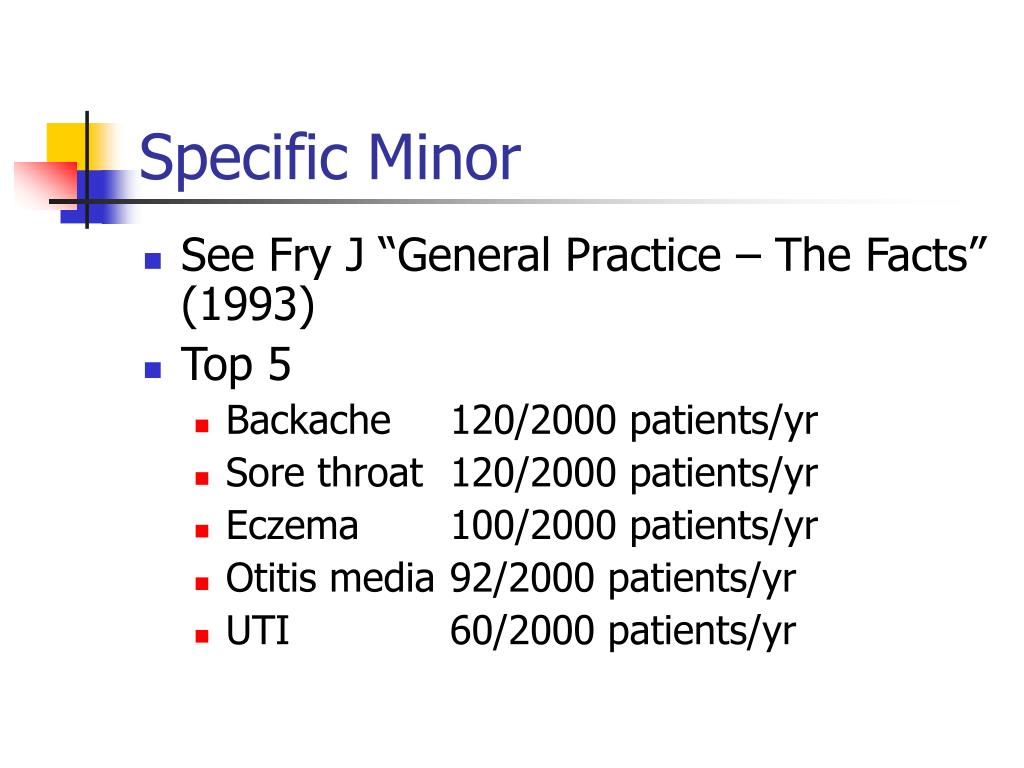Image resolution: width=1024 pixels, height=768 pixels.
Task: Click the '(1993)' year text
Action: point(248,305)
